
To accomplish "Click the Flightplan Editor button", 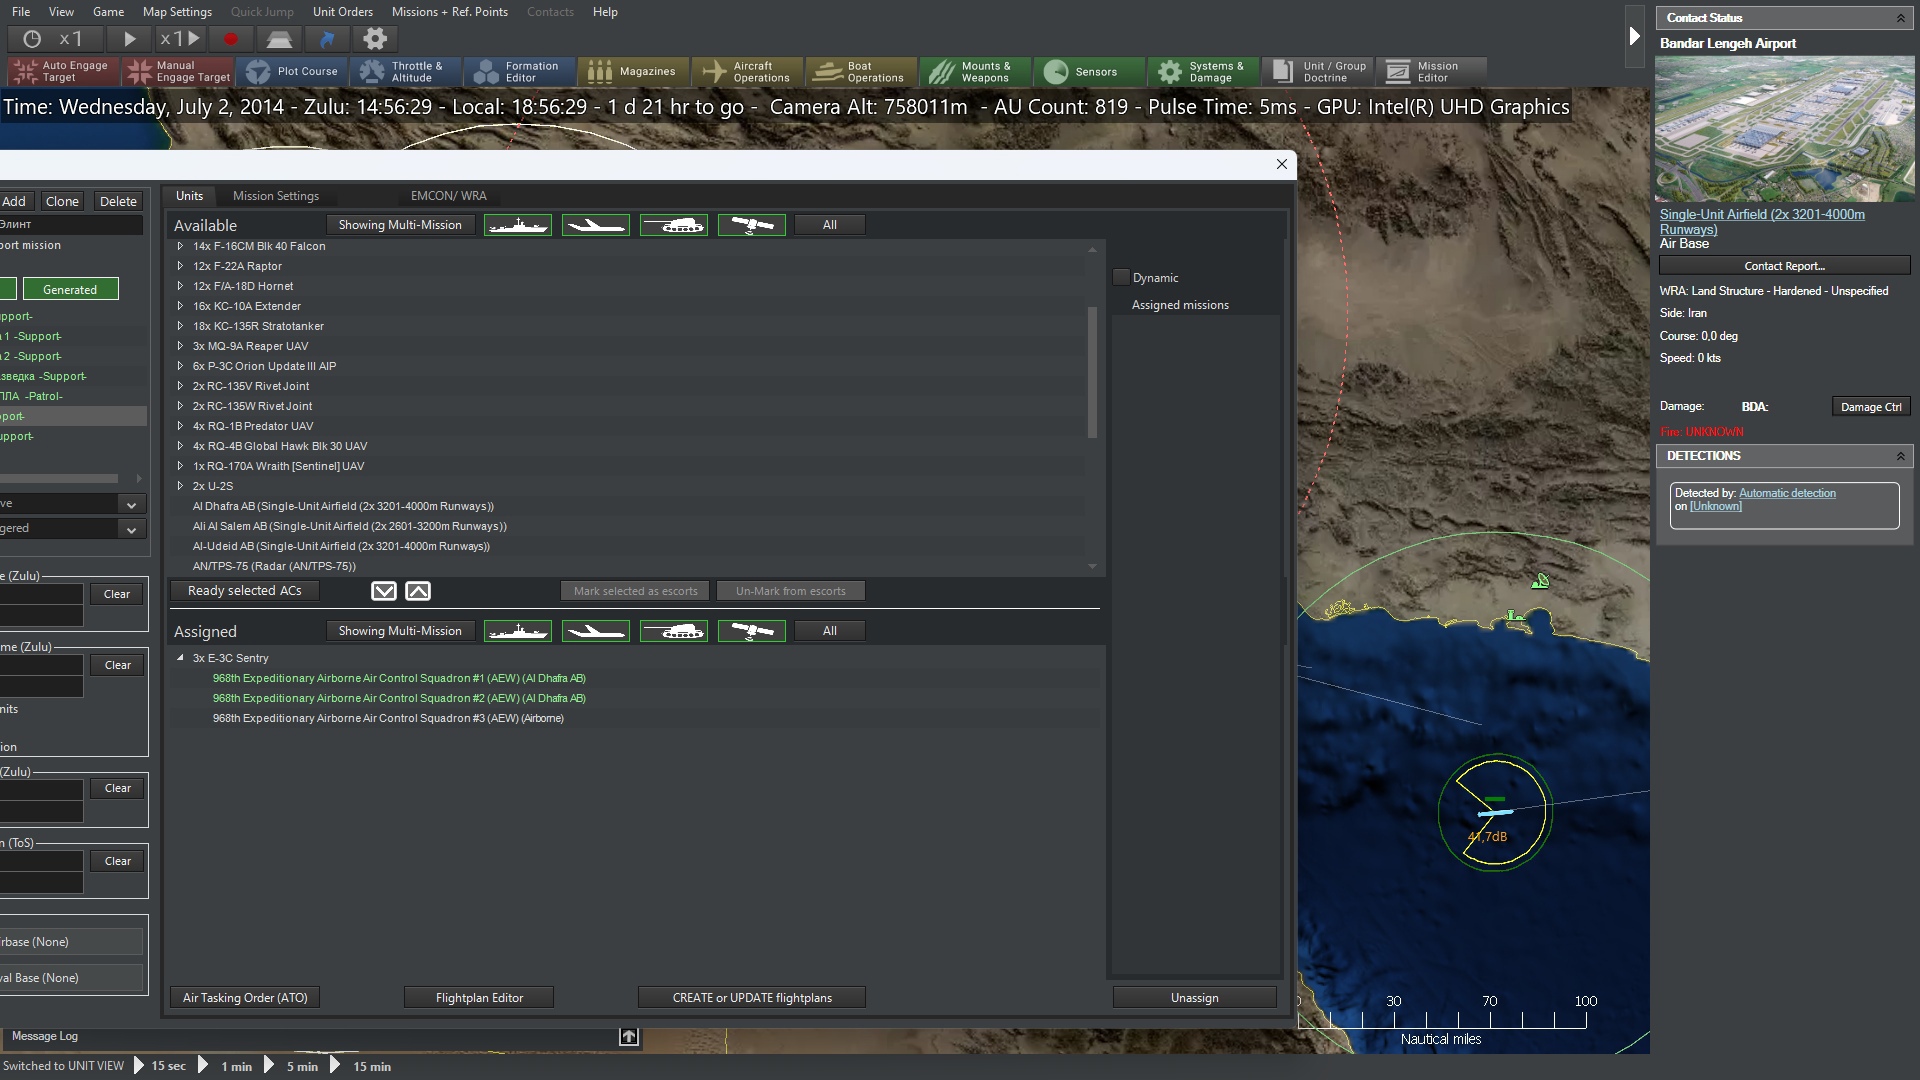I will (x=479, y=998).
